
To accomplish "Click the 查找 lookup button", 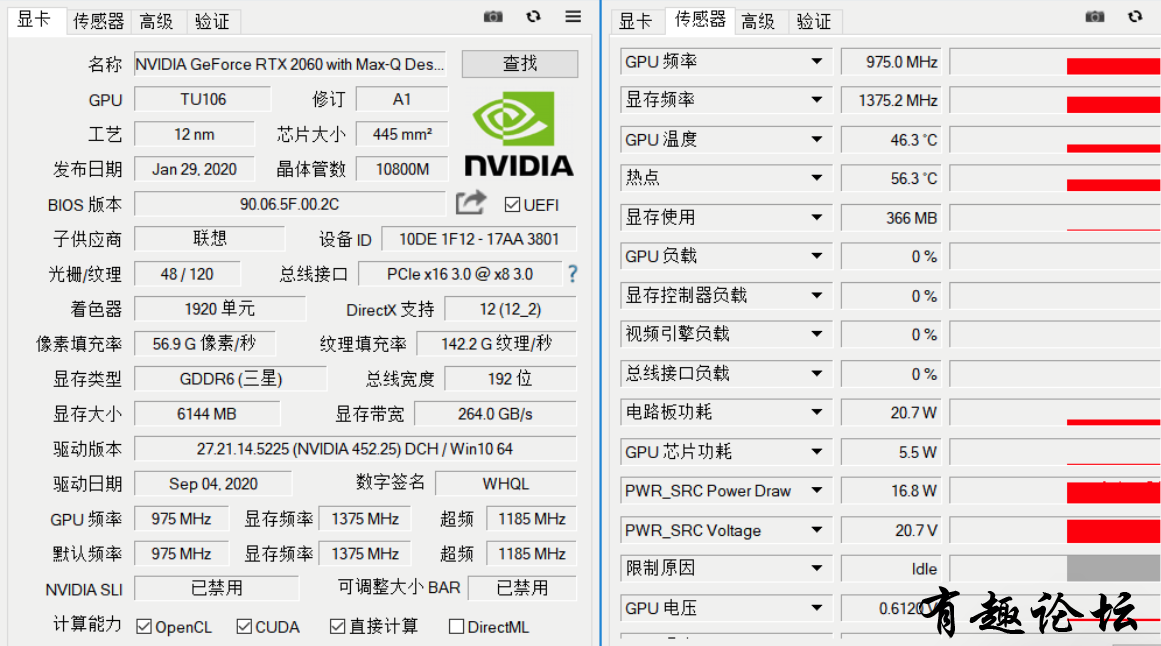I will (x=520, y=64).
